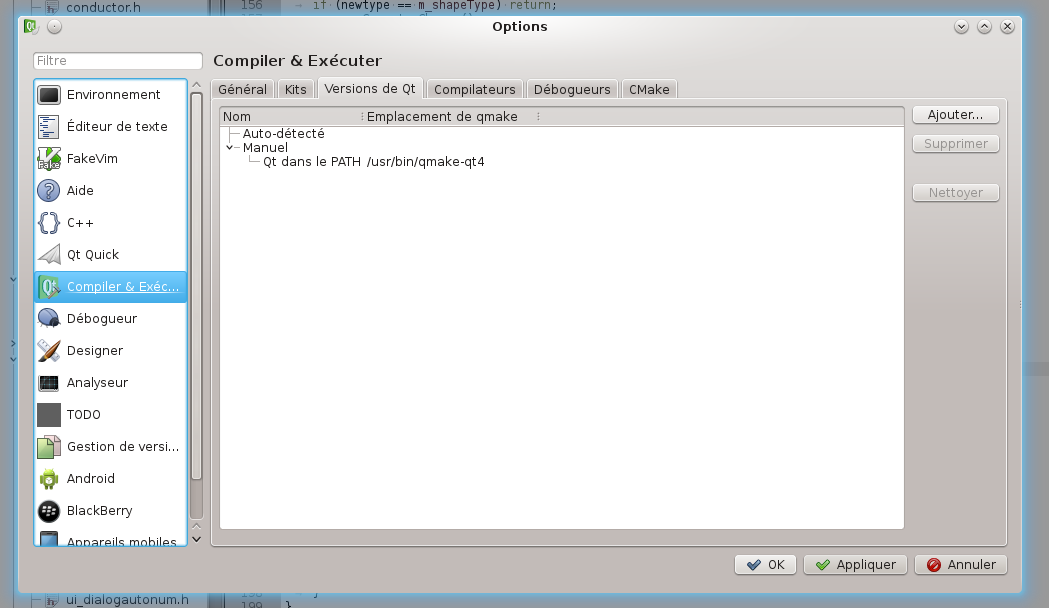Viewport: 1049px width, 608px height.
Task: Confirm with the OK button
Action: (x=765, y=565)
